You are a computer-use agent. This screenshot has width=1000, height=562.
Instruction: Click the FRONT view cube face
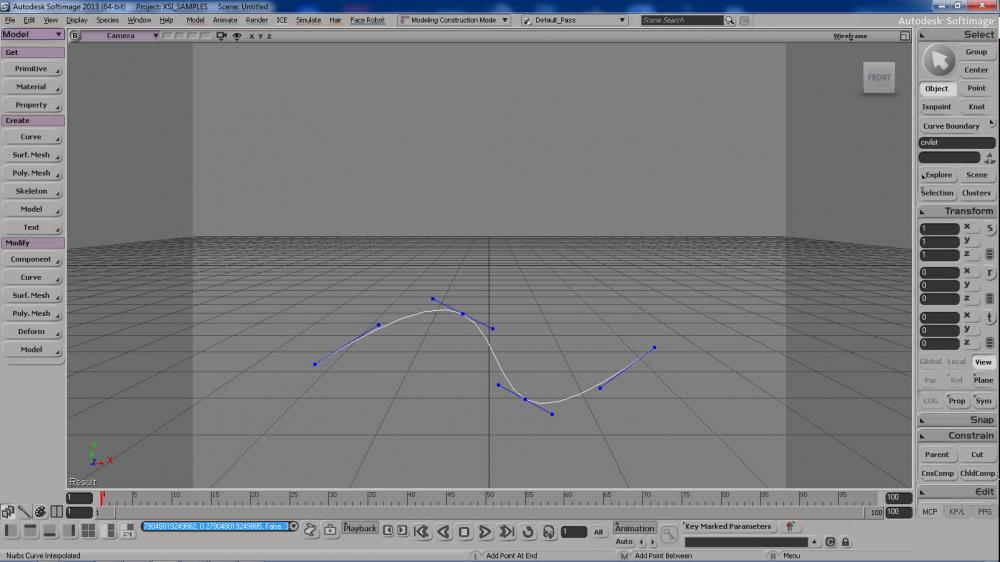879,78
